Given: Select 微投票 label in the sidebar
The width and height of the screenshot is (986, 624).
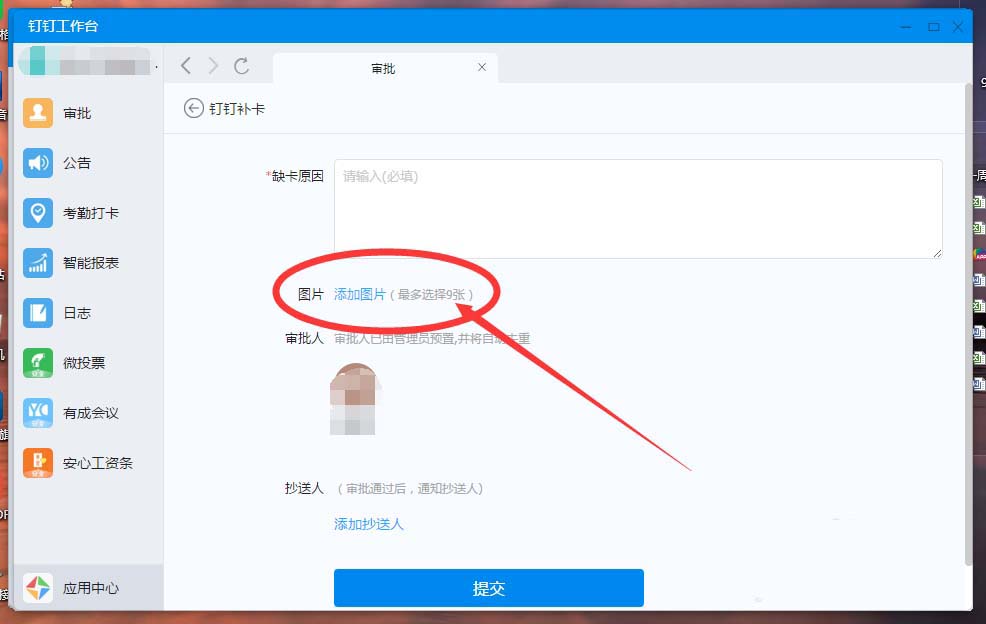Looking at the screenshot, I should coord(84,363).
